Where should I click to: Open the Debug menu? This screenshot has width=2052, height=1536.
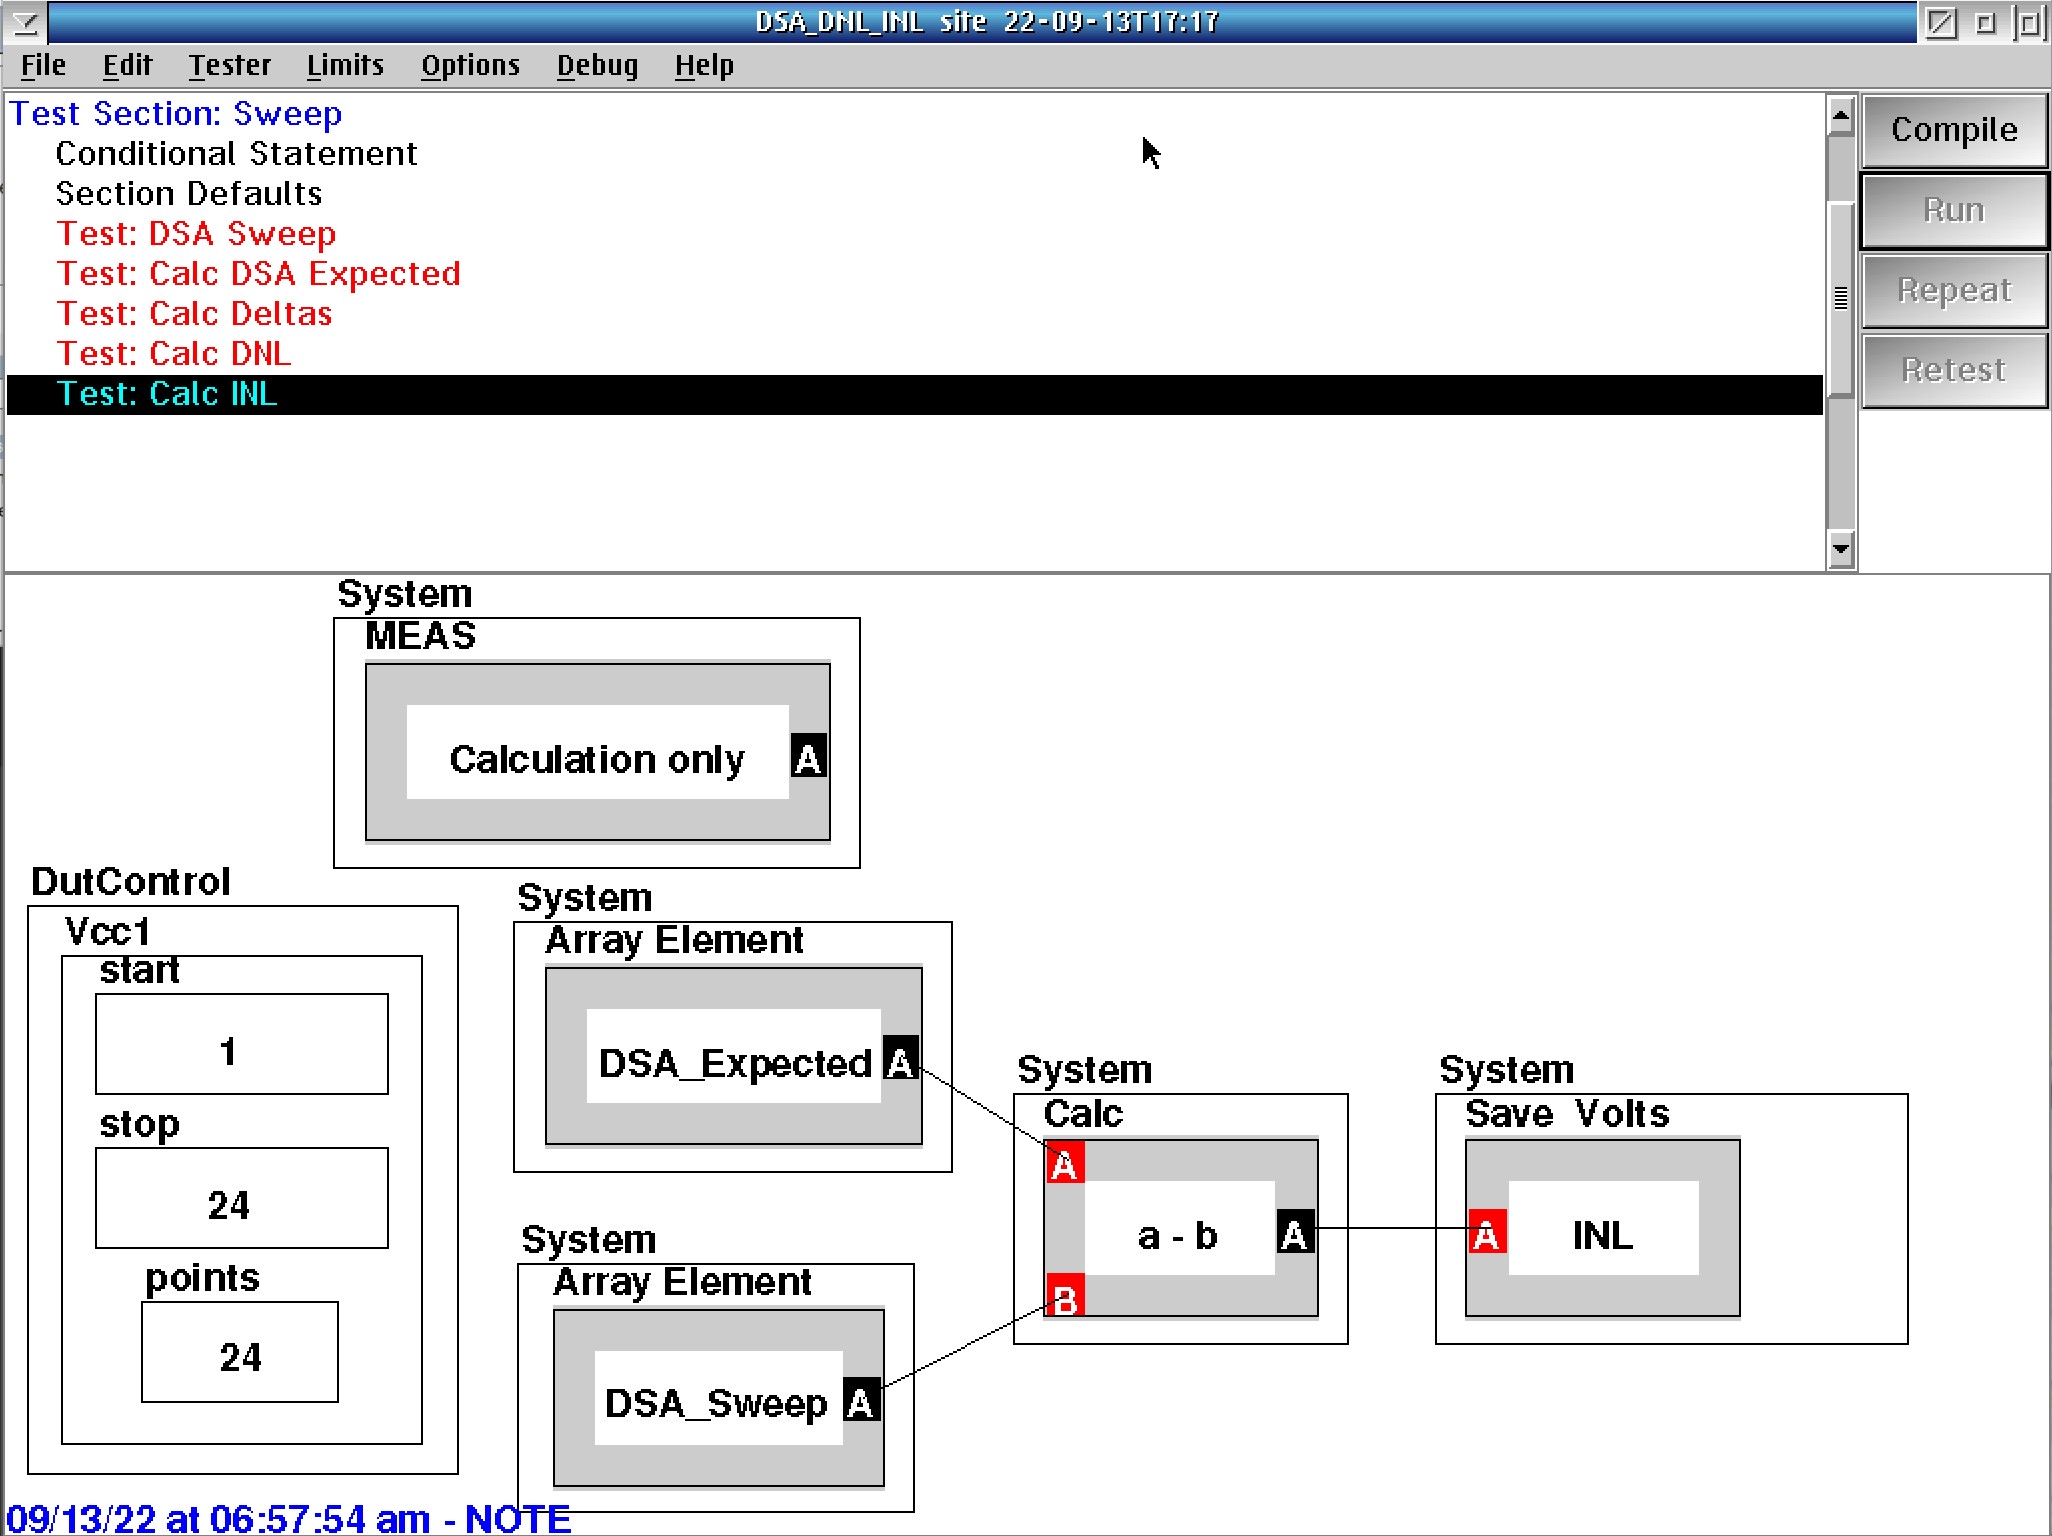[598, 66]
